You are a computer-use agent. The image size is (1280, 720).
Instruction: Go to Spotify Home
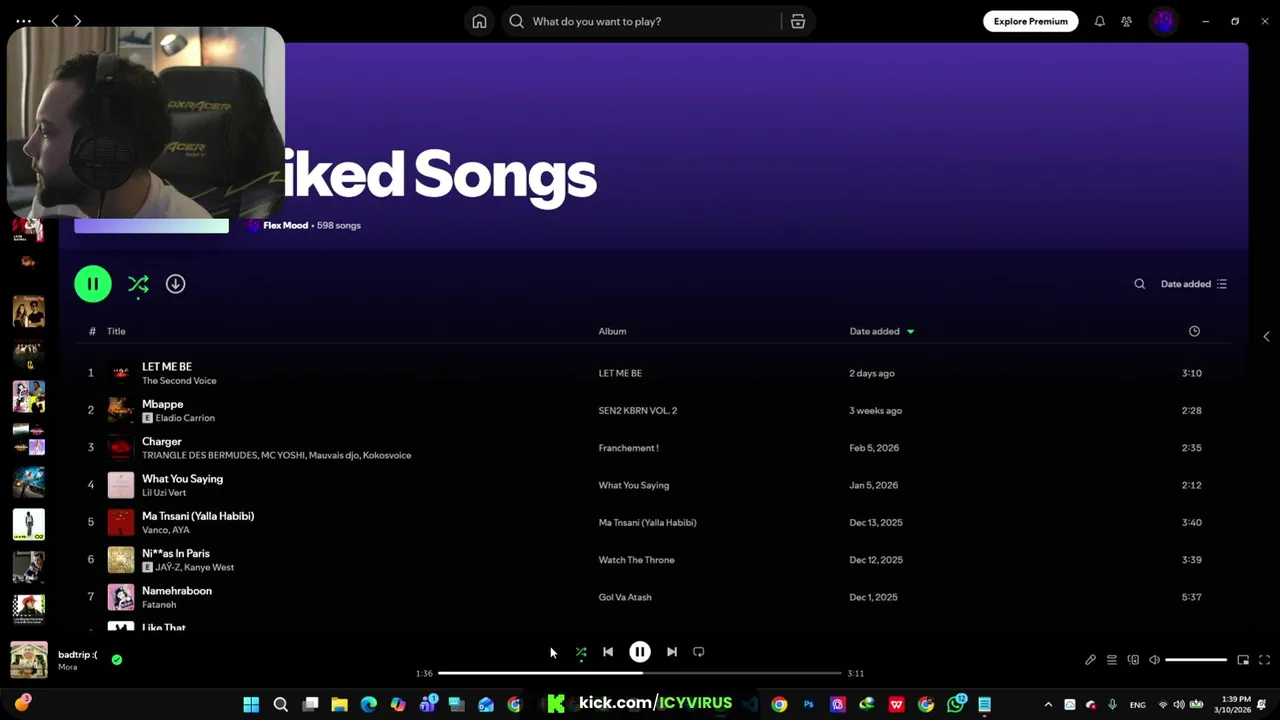click(x=479, y=21)
